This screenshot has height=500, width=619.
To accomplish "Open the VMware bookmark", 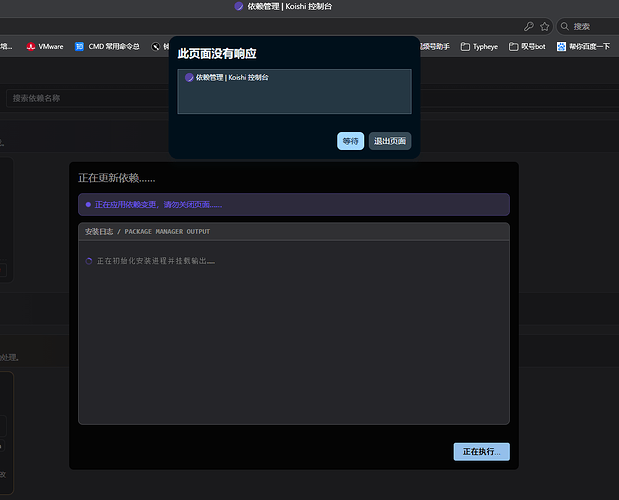I will [x=45, y=47].
